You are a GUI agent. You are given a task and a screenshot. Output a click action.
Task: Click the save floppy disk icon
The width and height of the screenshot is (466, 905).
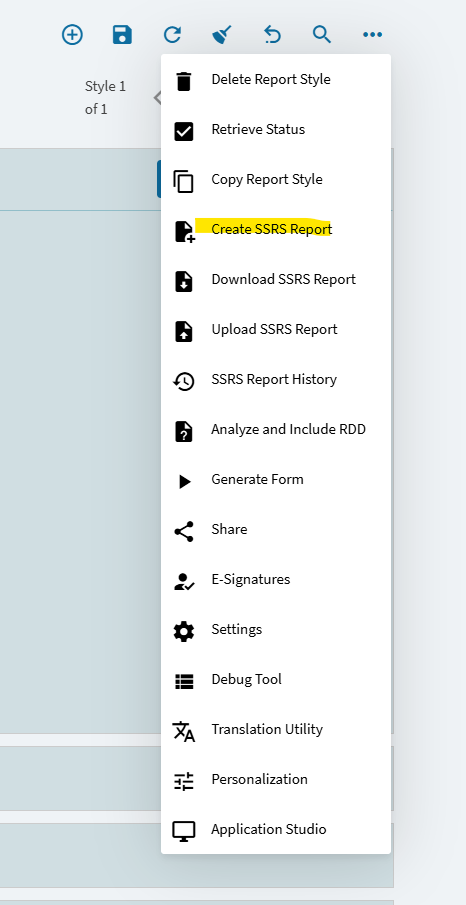(122, 35)
